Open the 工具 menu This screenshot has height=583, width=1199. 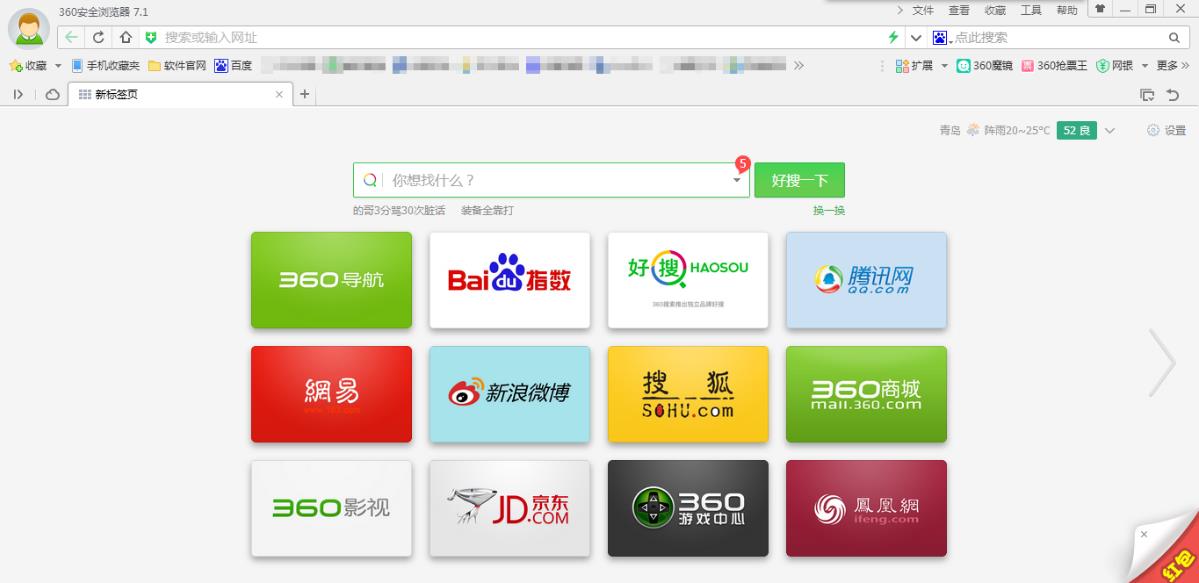1031,10
